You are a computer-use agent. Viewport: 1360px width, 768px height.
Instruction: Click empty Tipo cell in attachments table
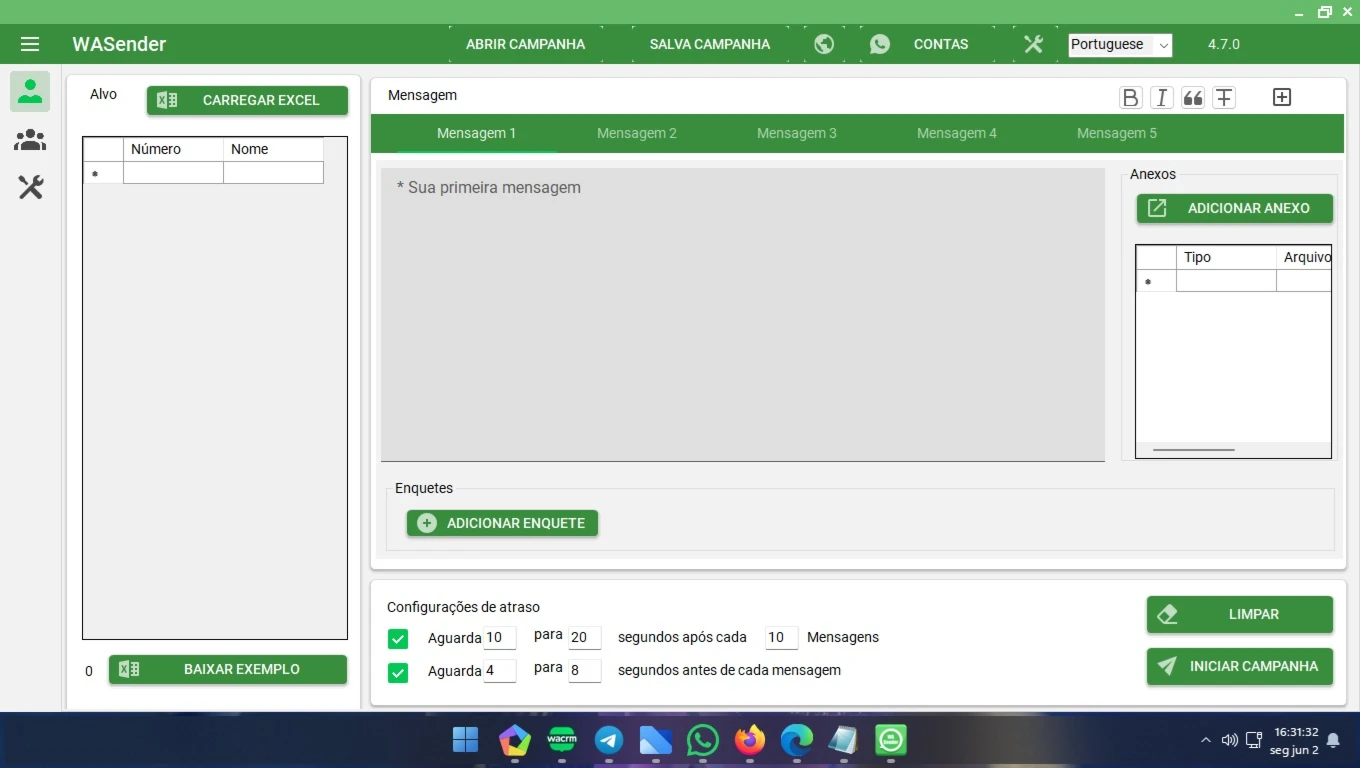click(1226, 281)
